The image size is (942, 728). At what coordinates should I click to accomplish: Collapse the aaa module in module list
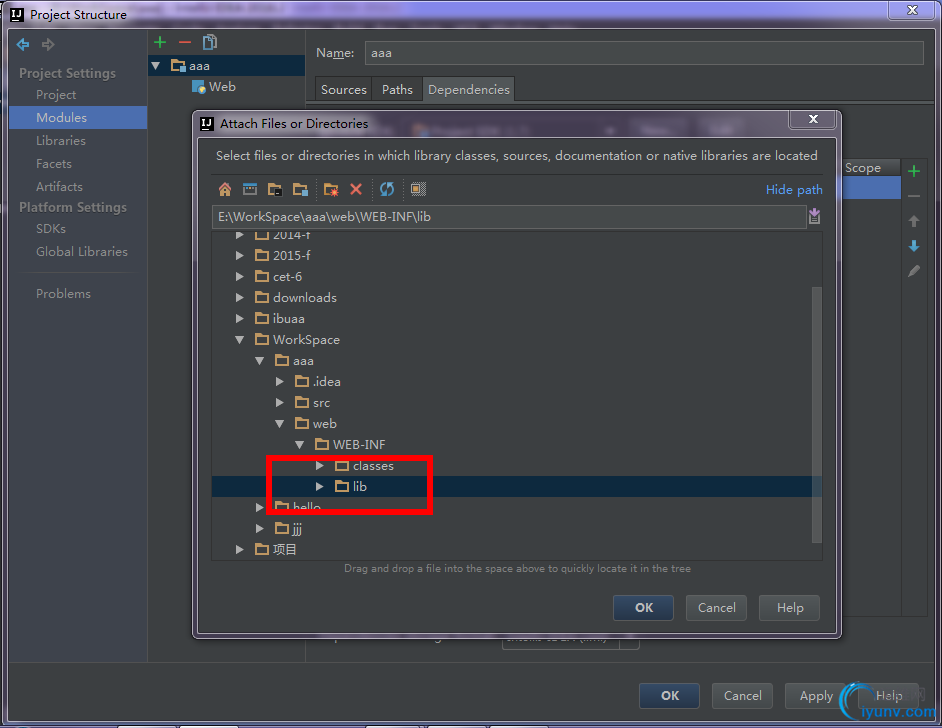156,66
